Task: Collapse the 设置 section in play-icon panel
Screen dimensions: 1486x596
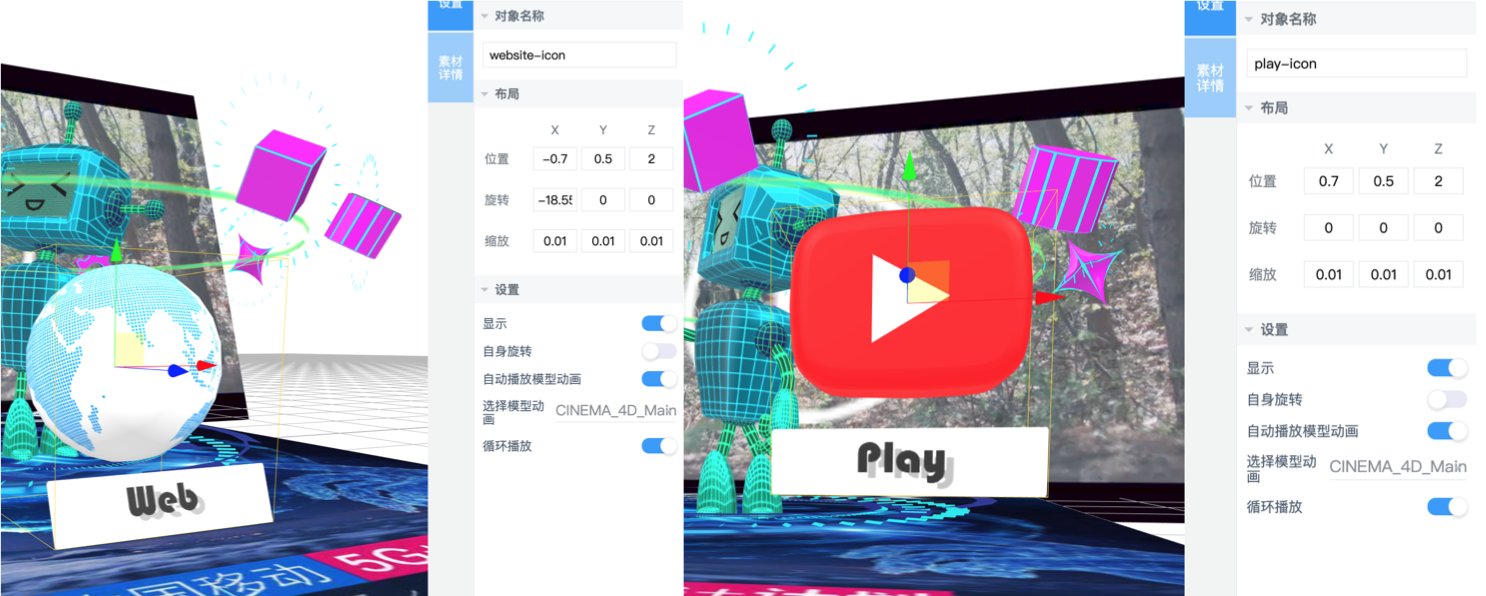Action: click(x=1249, y=329)
